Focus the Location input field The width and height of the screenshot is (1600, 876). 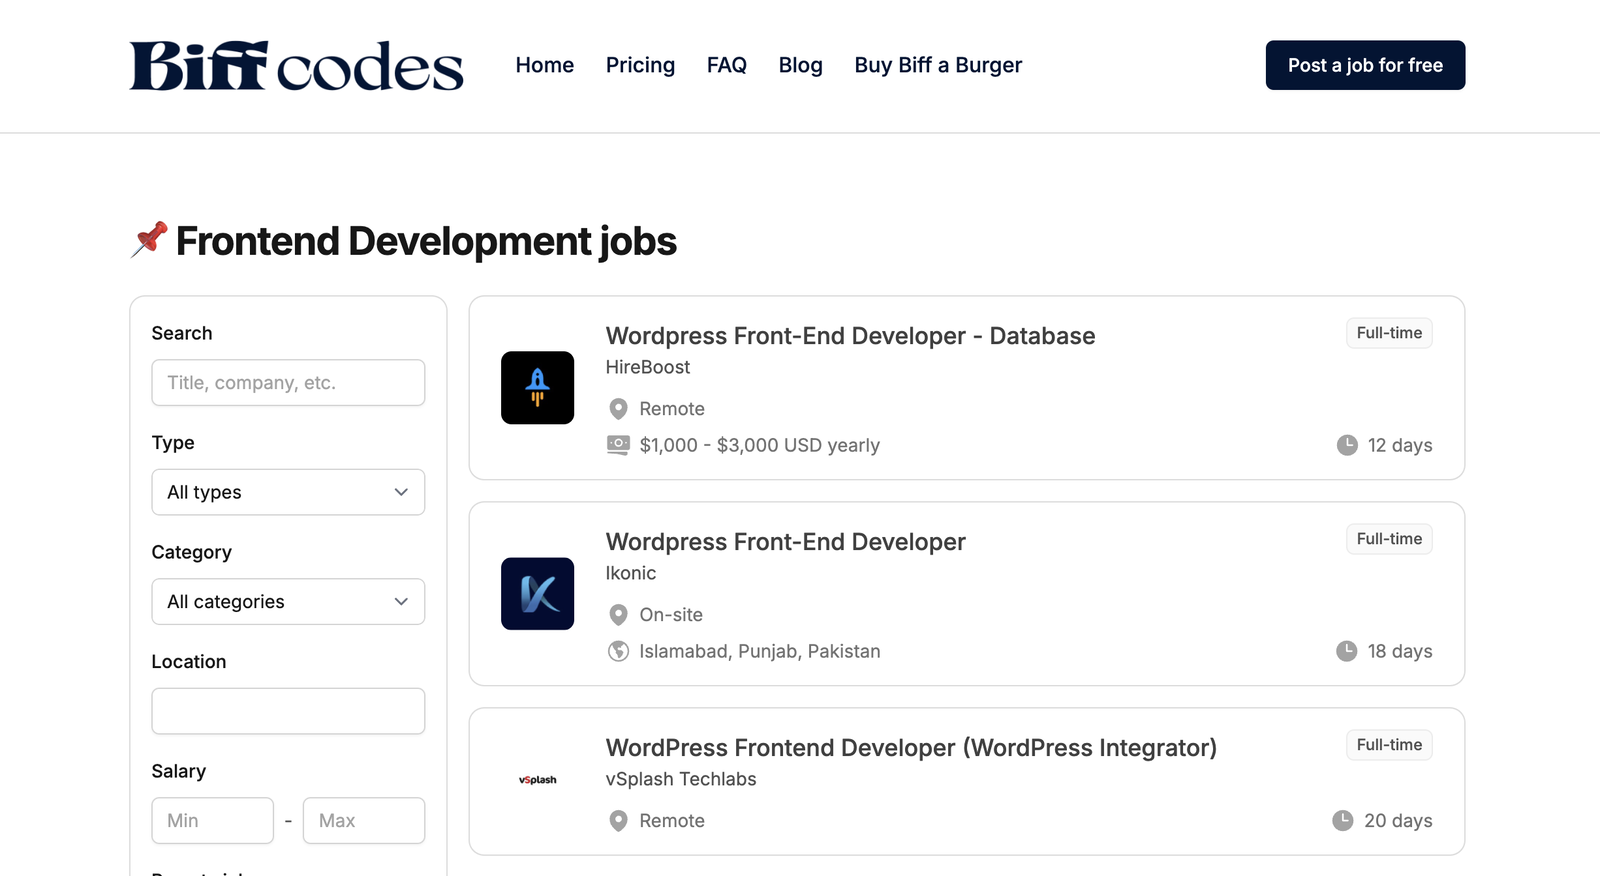pyautogui.click(x=288, y=711)
